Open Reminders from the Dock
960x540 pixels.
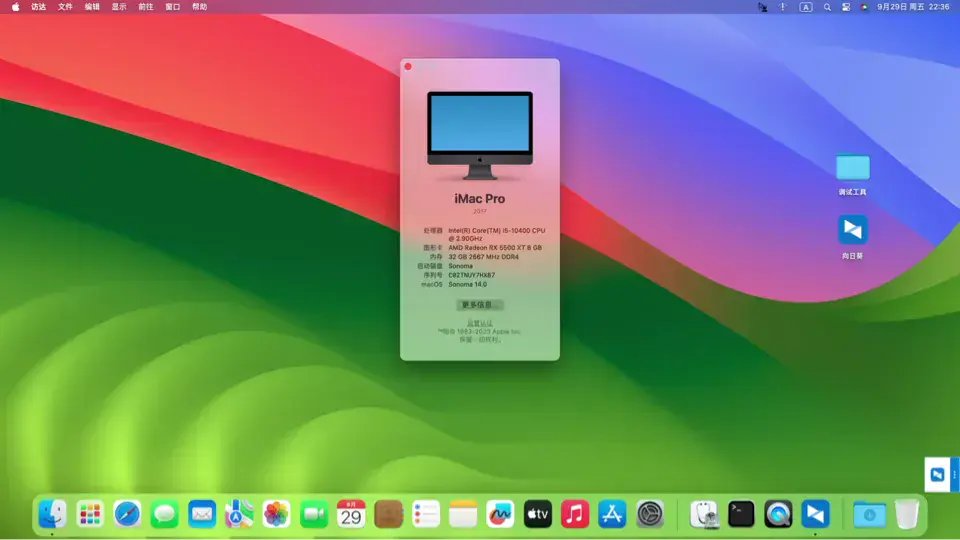pos(426,514)
